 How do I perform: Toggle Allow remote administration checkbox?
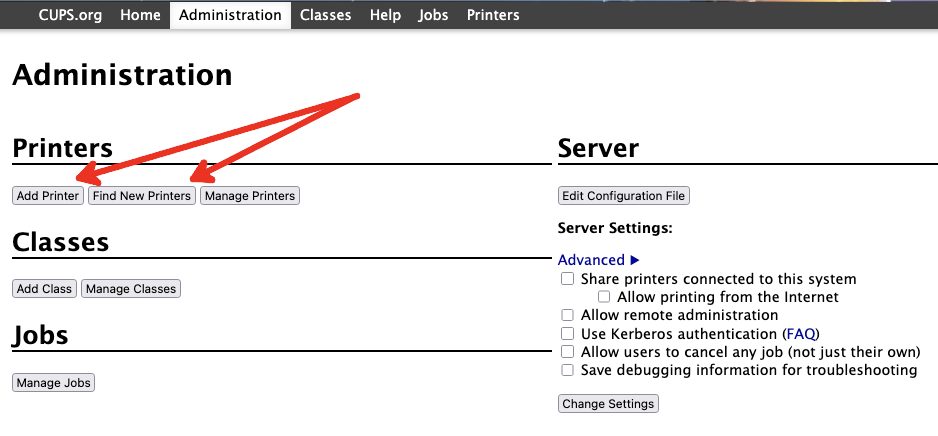(x=568, y=315)
